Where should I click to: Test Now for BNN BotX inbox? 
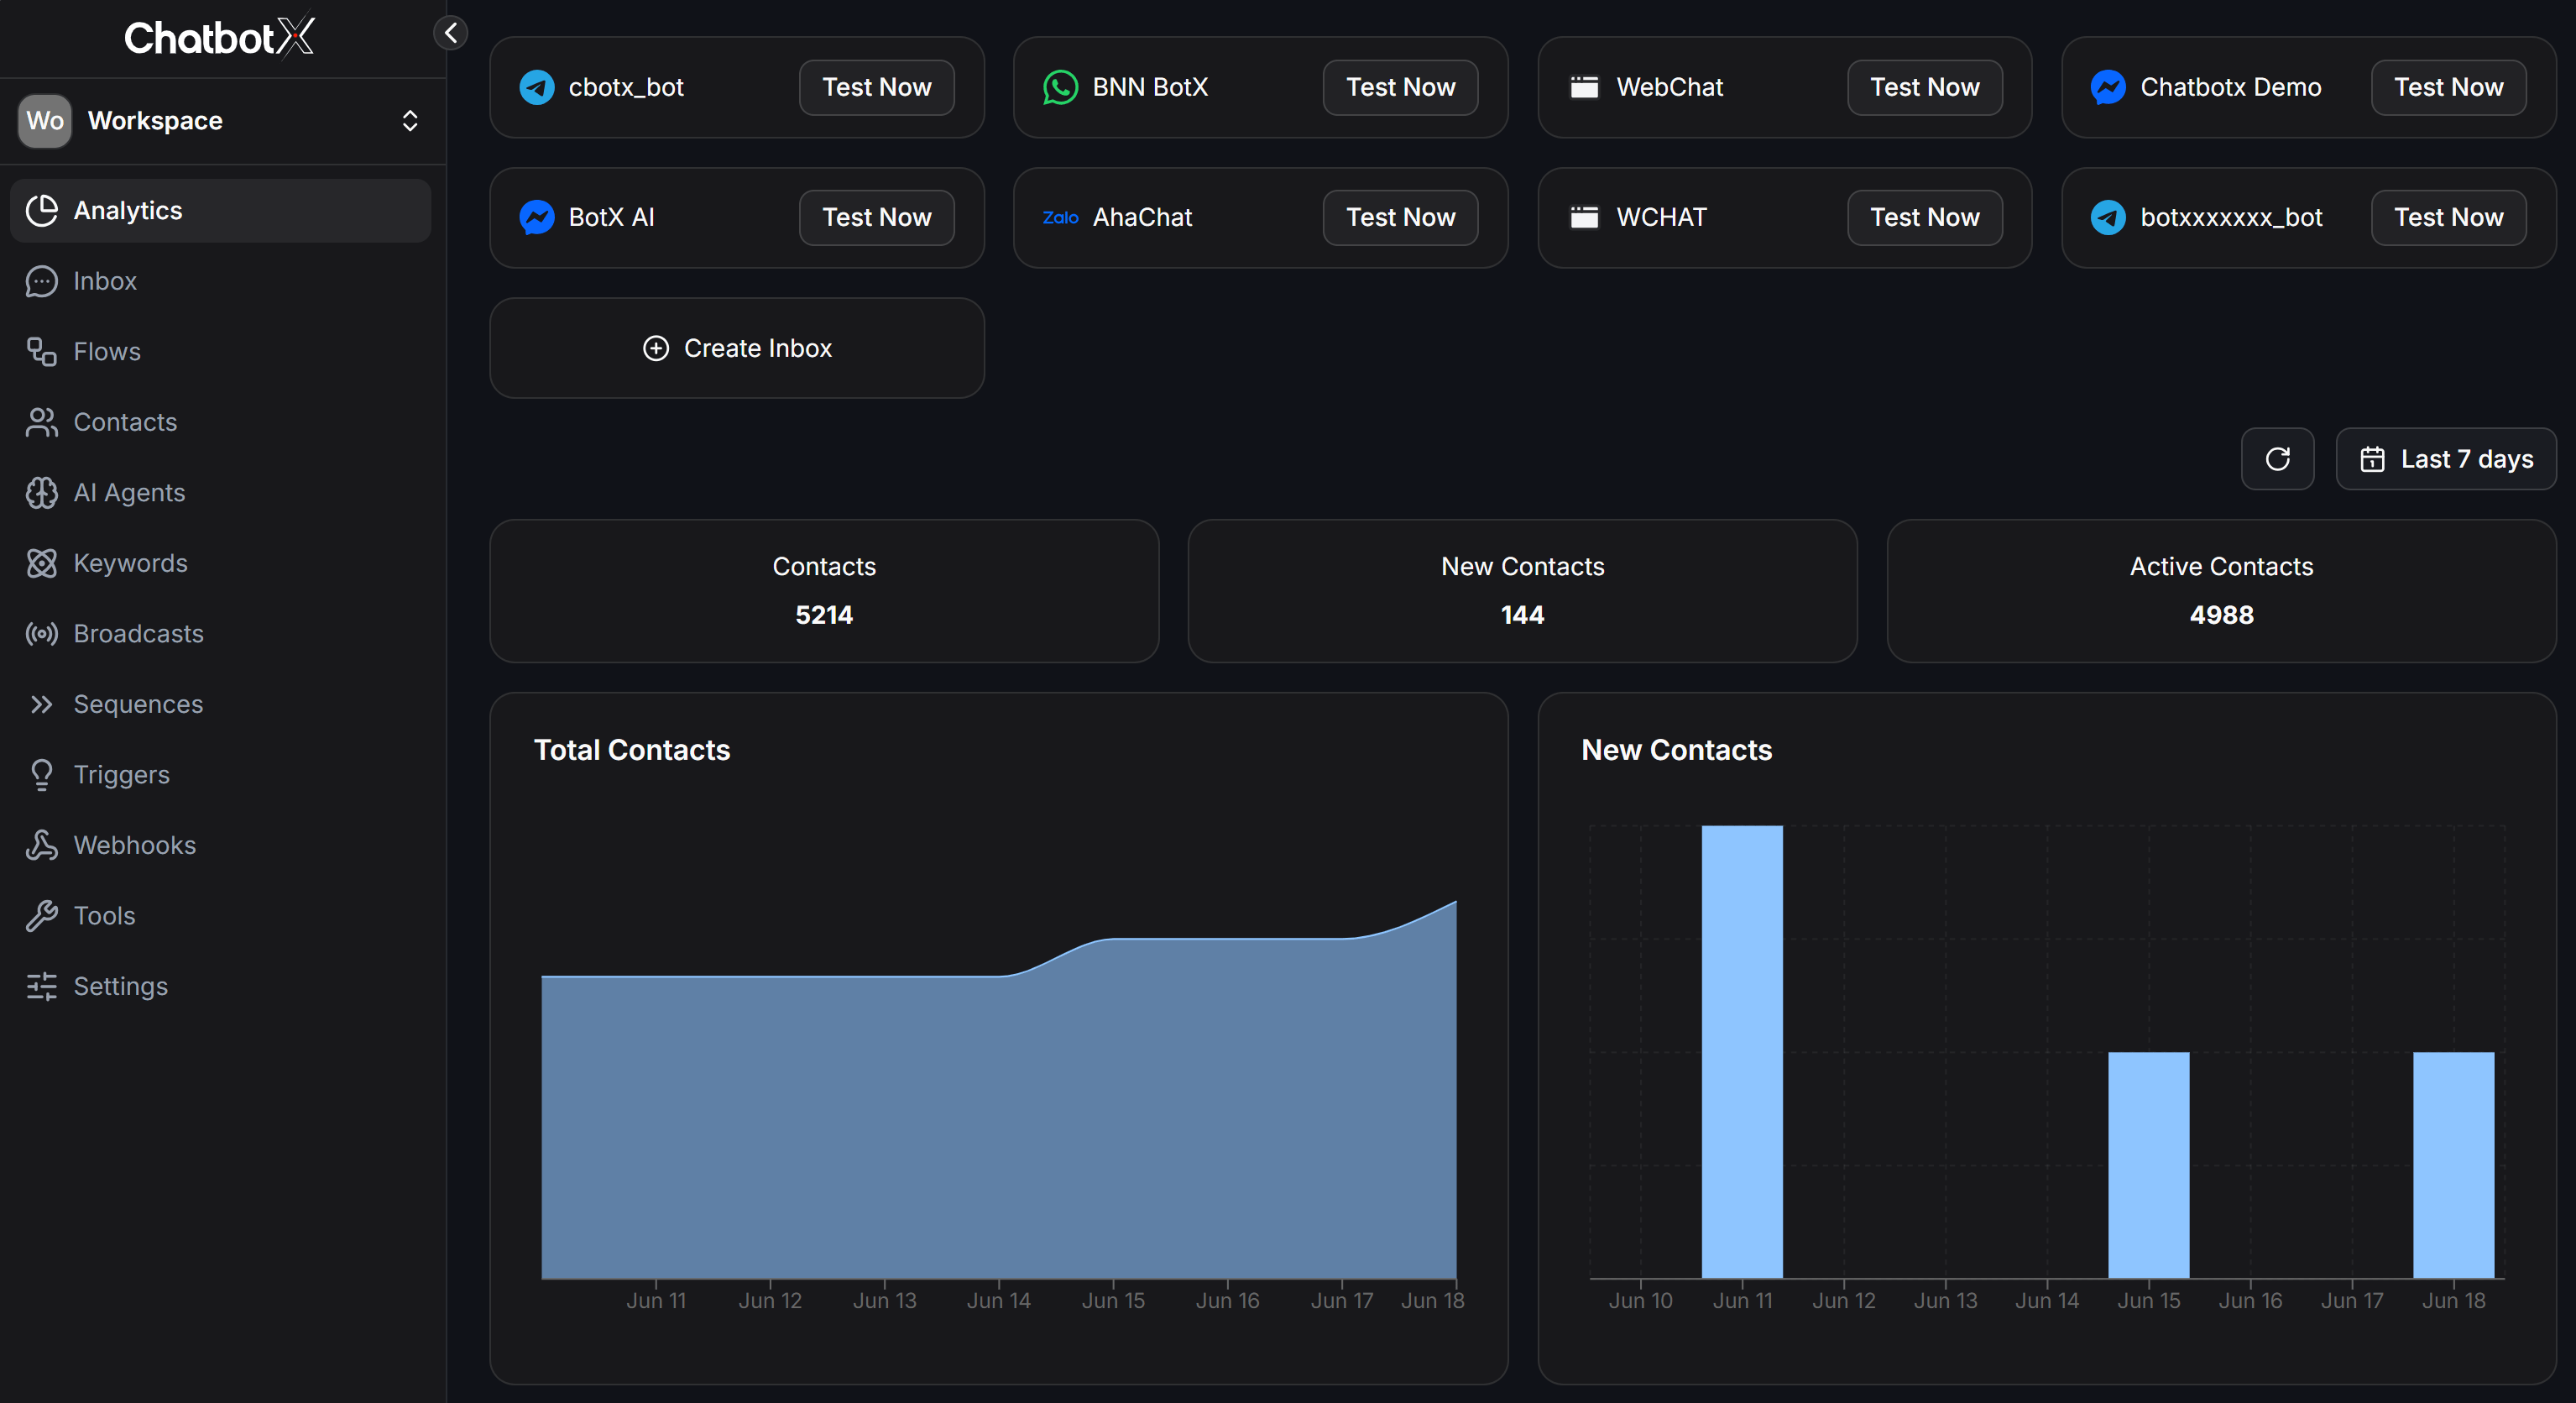1400,87
